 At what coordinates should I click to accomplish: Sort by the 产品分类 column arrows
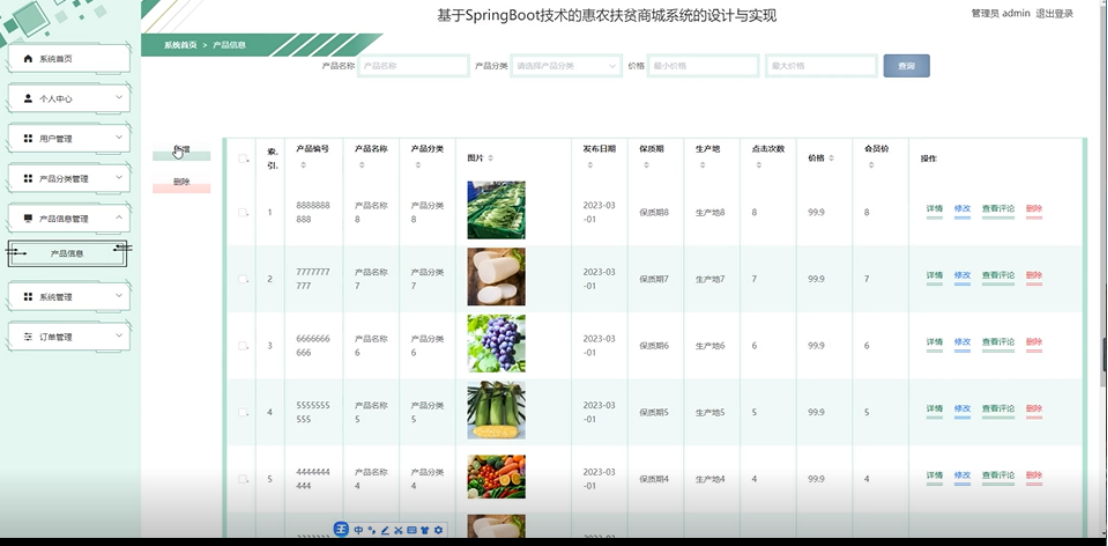tap(418, 165)
